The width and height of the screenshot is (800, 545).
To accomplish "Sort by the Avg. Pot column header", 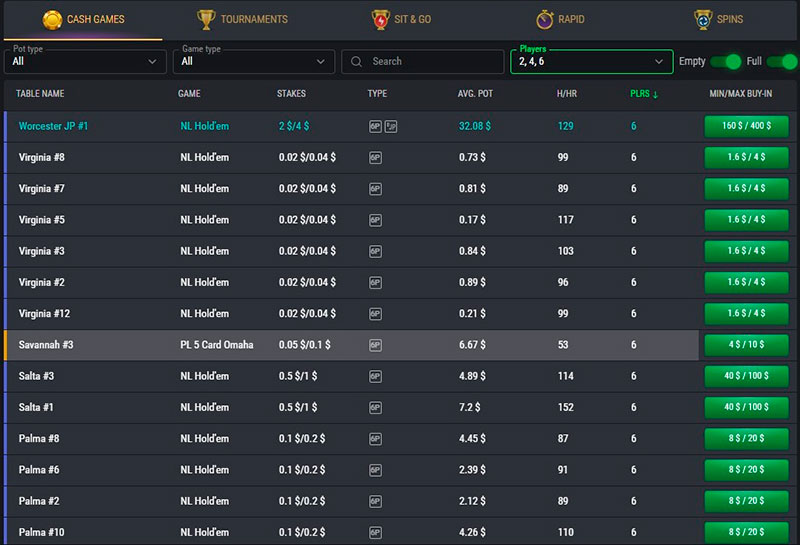I will [x=475, y=94].
